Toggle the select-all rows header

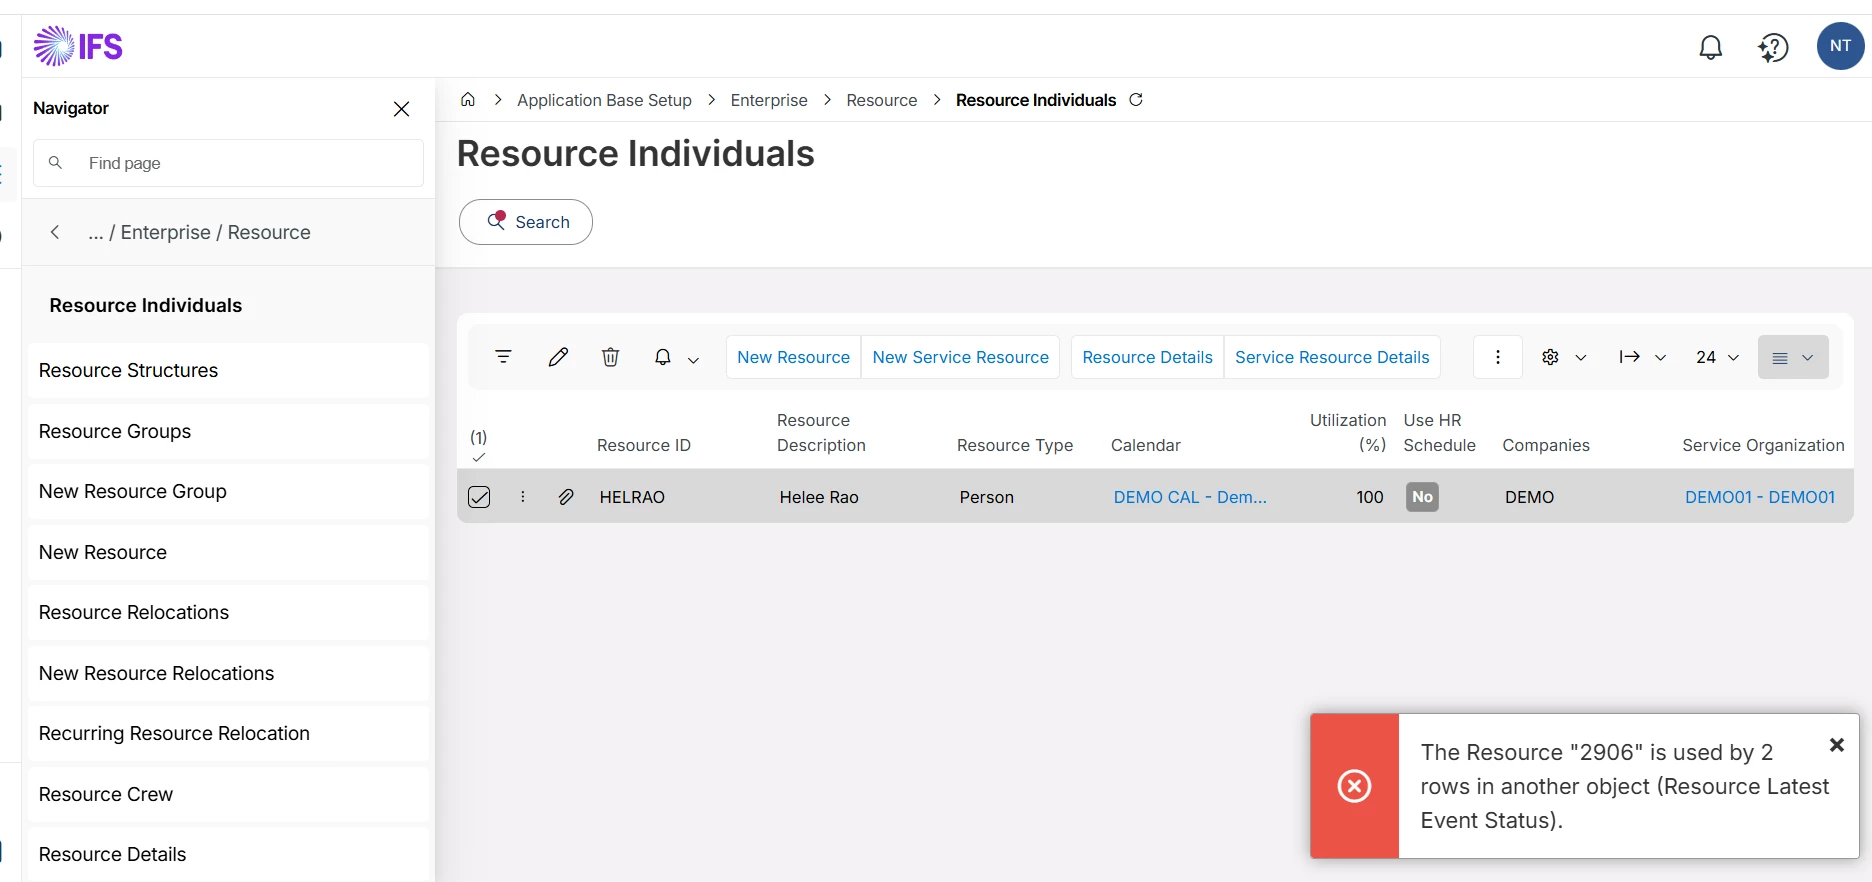pyautogui.click(x=479, y=446)
